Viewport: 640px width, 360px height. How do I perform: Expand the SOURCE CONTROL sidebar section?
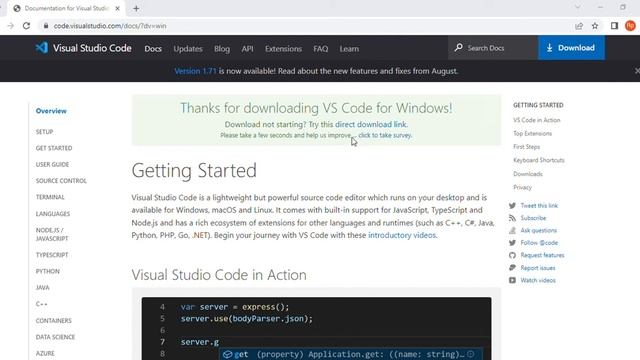(x=61, y=181)
